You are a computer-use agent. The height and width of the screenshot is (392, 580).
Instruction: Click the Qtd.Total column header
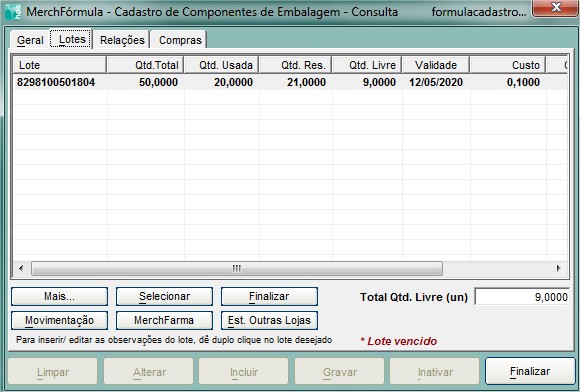(x=145, y=65)
